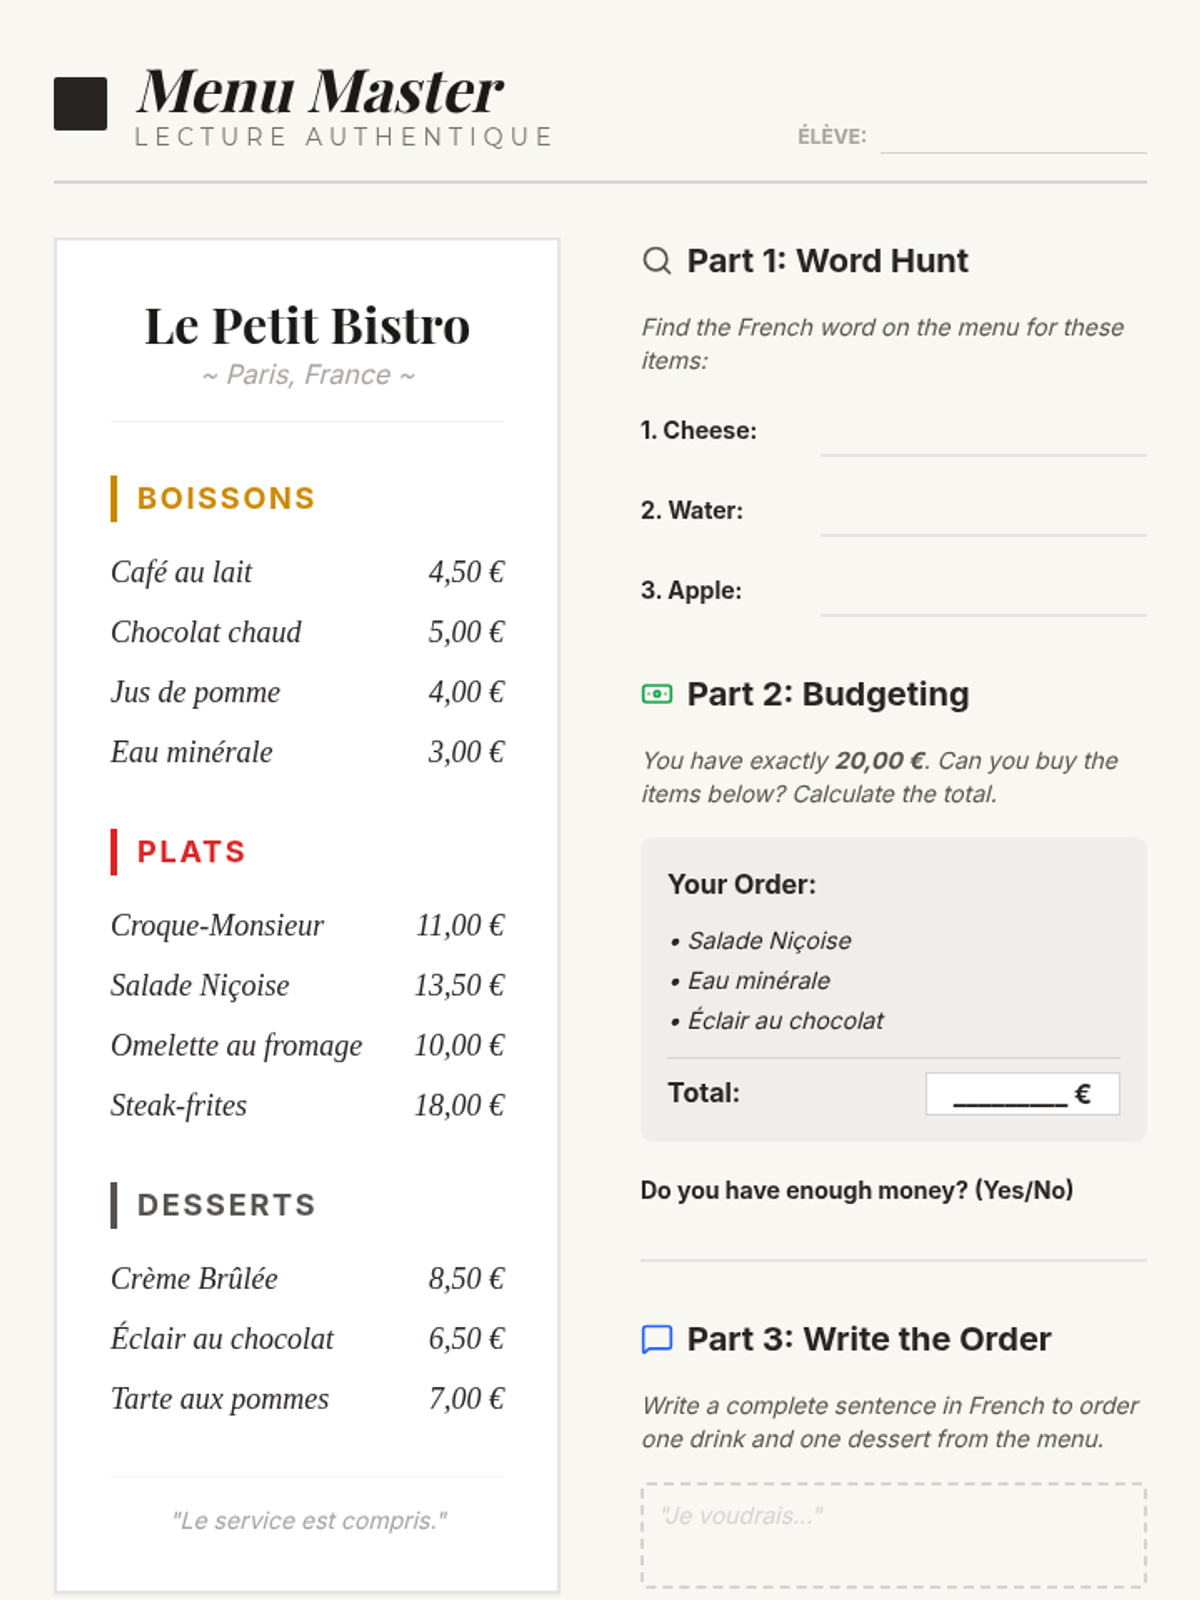The image size is (1200, 1600).
Task: Click the Le Petit Bistro title
Action: [307, 326]
